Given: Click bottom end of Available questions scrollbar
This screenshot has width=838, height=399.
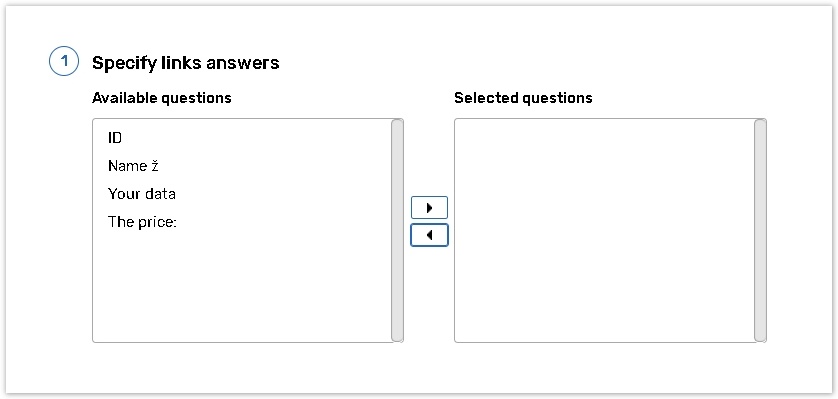Looking at the screenshot, I should pos(397,337).
